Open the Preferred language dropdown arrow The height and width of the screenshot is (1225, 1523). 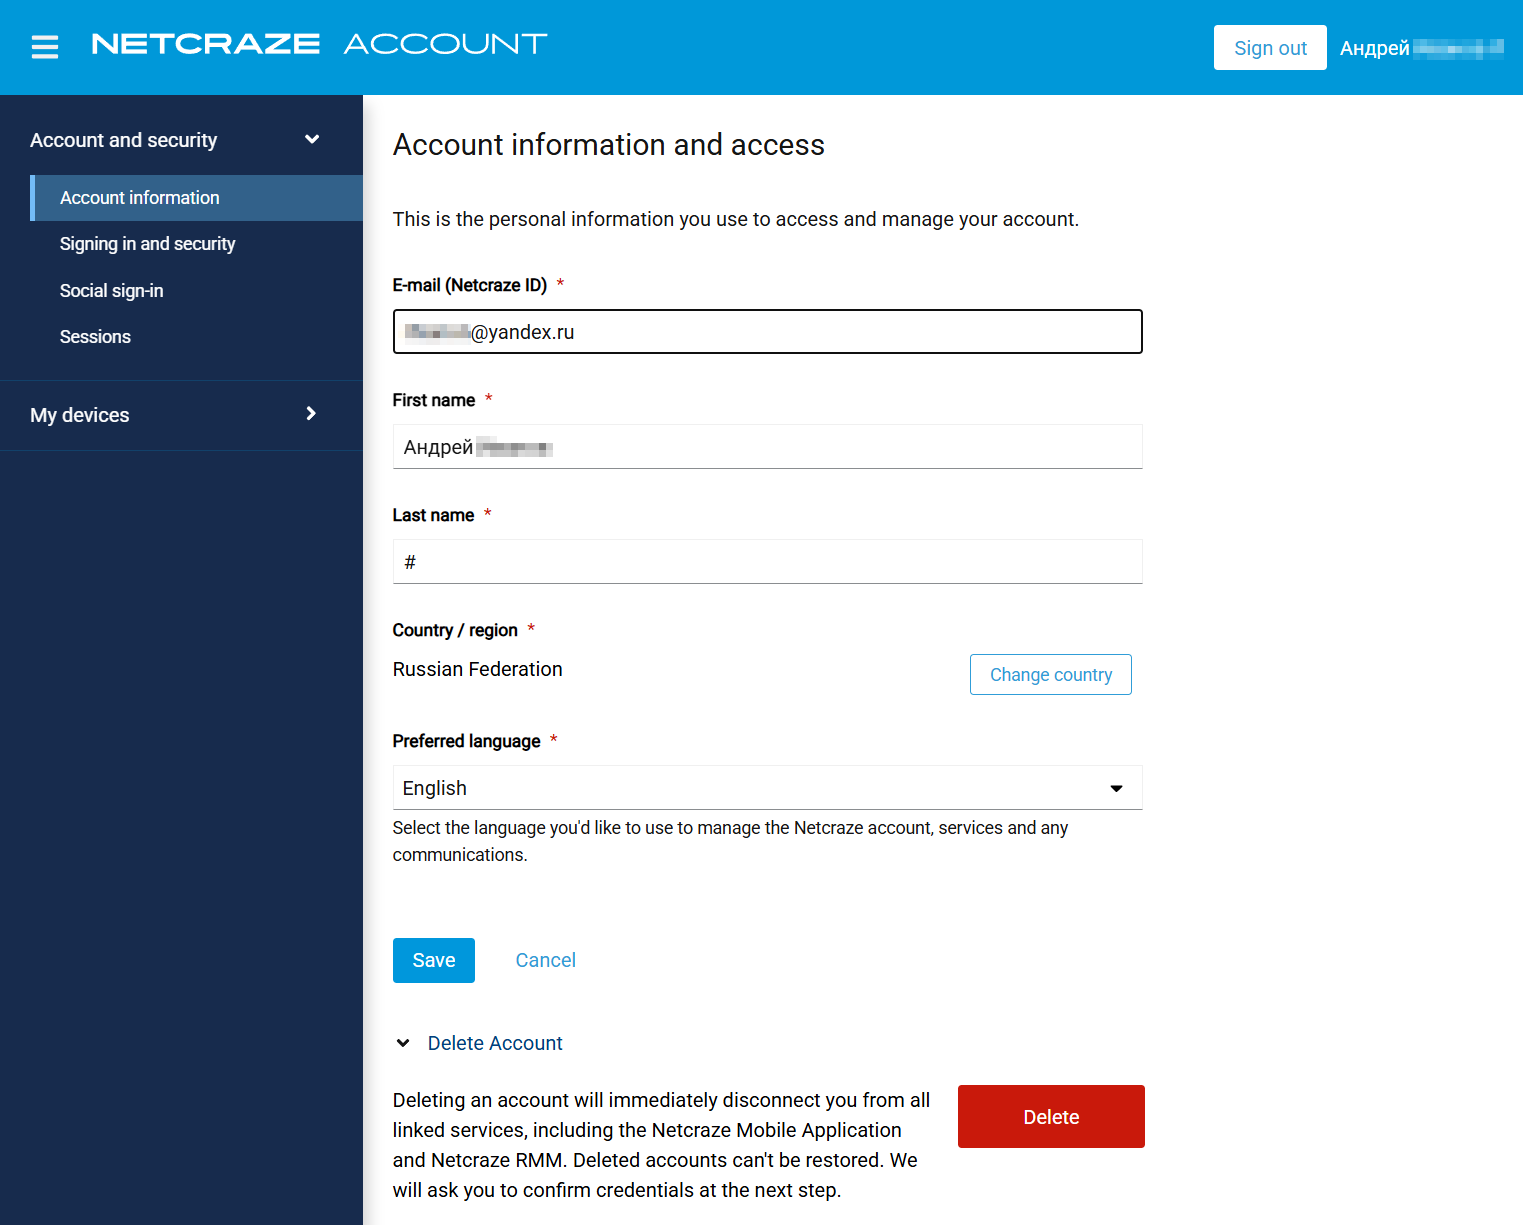[1116, 788]
